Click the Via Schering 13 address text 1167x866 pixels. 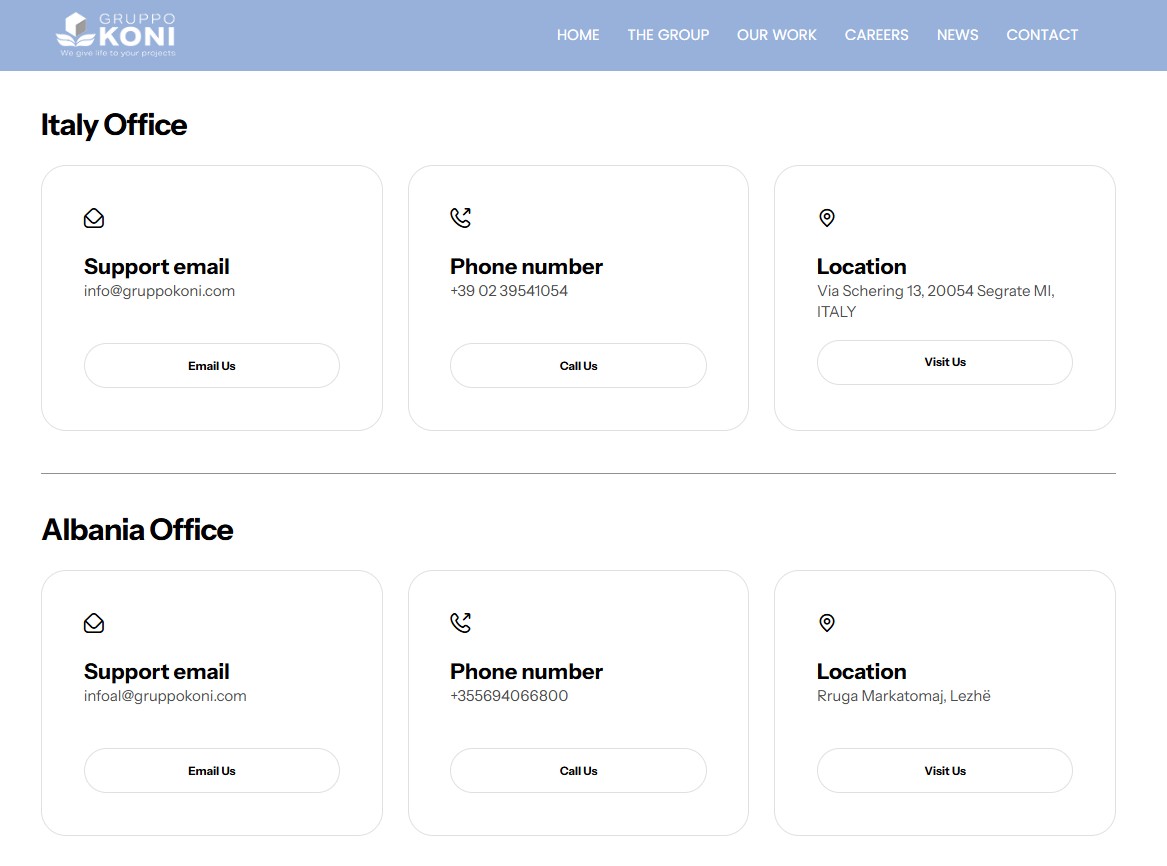(x=936, y=301)
